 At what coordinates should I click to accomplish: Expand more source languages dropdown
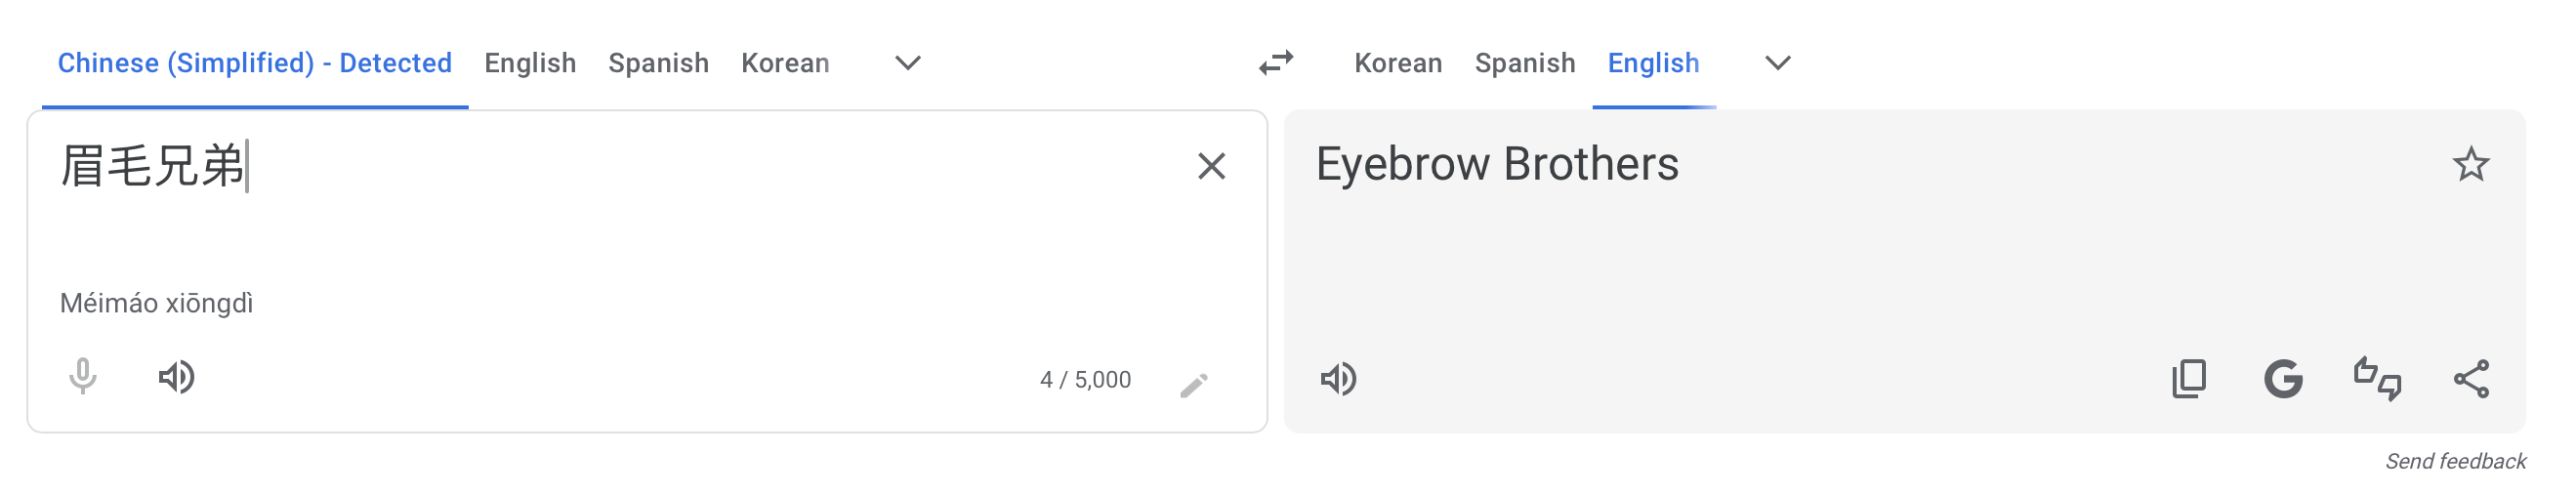coord(907,63)
